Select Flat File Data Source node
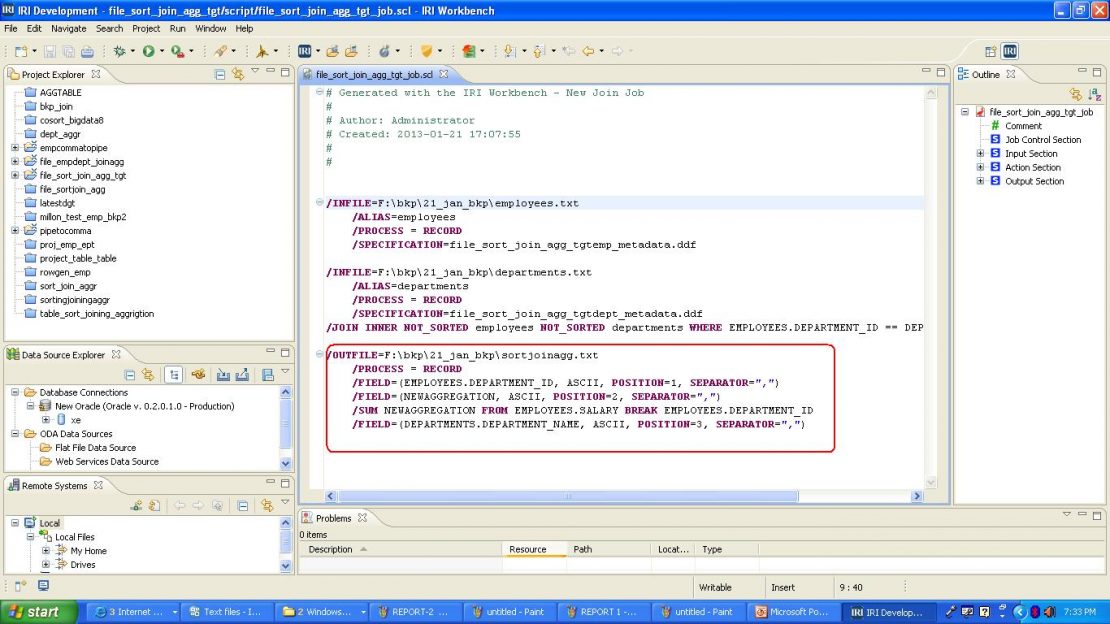This screenshot has width=1110, height=624. coord(96,448)
